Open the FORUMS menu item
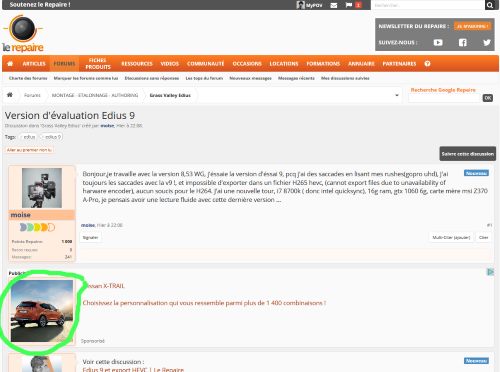The image size is (500, 372). [64, 63]
